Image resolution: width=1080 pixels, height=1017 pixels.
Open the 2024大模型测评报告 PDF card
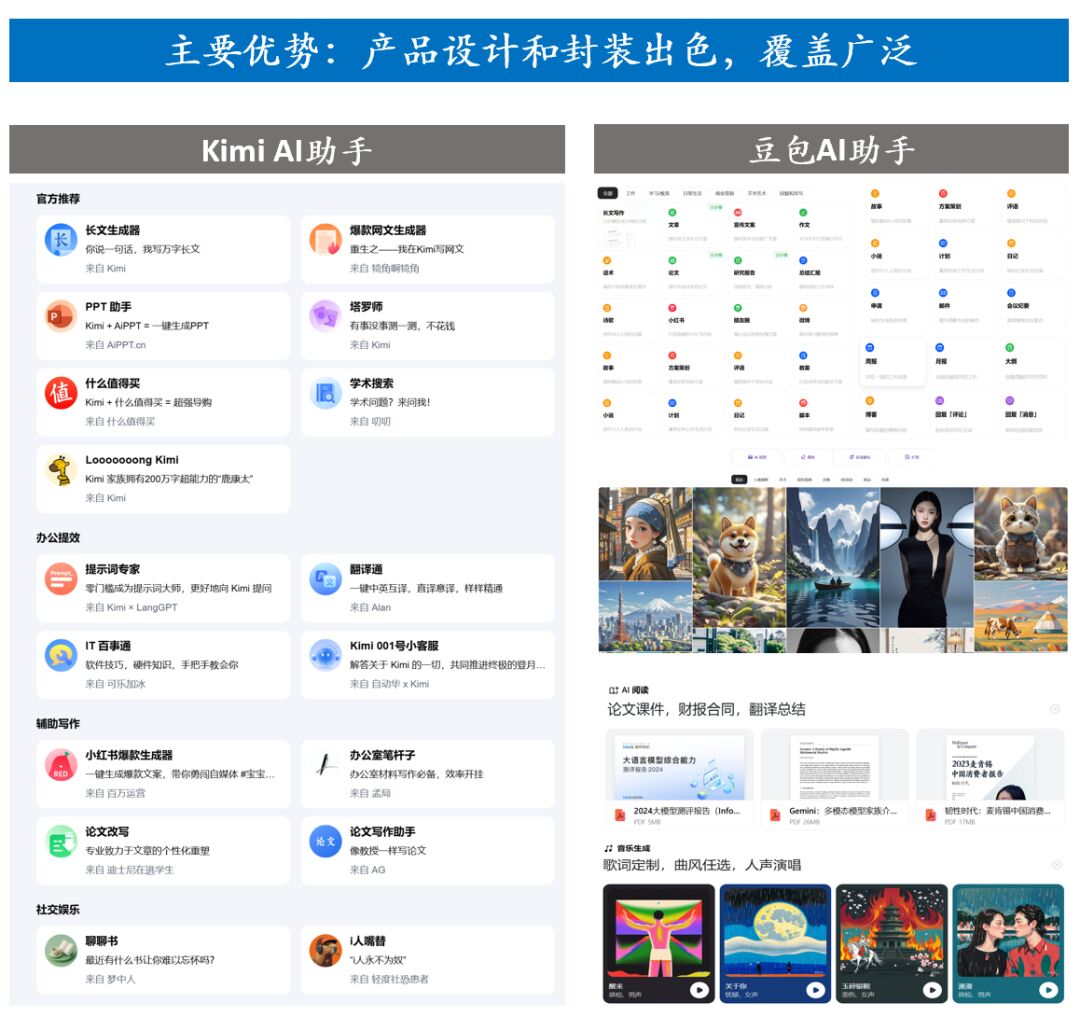click(x=679, y=779)
